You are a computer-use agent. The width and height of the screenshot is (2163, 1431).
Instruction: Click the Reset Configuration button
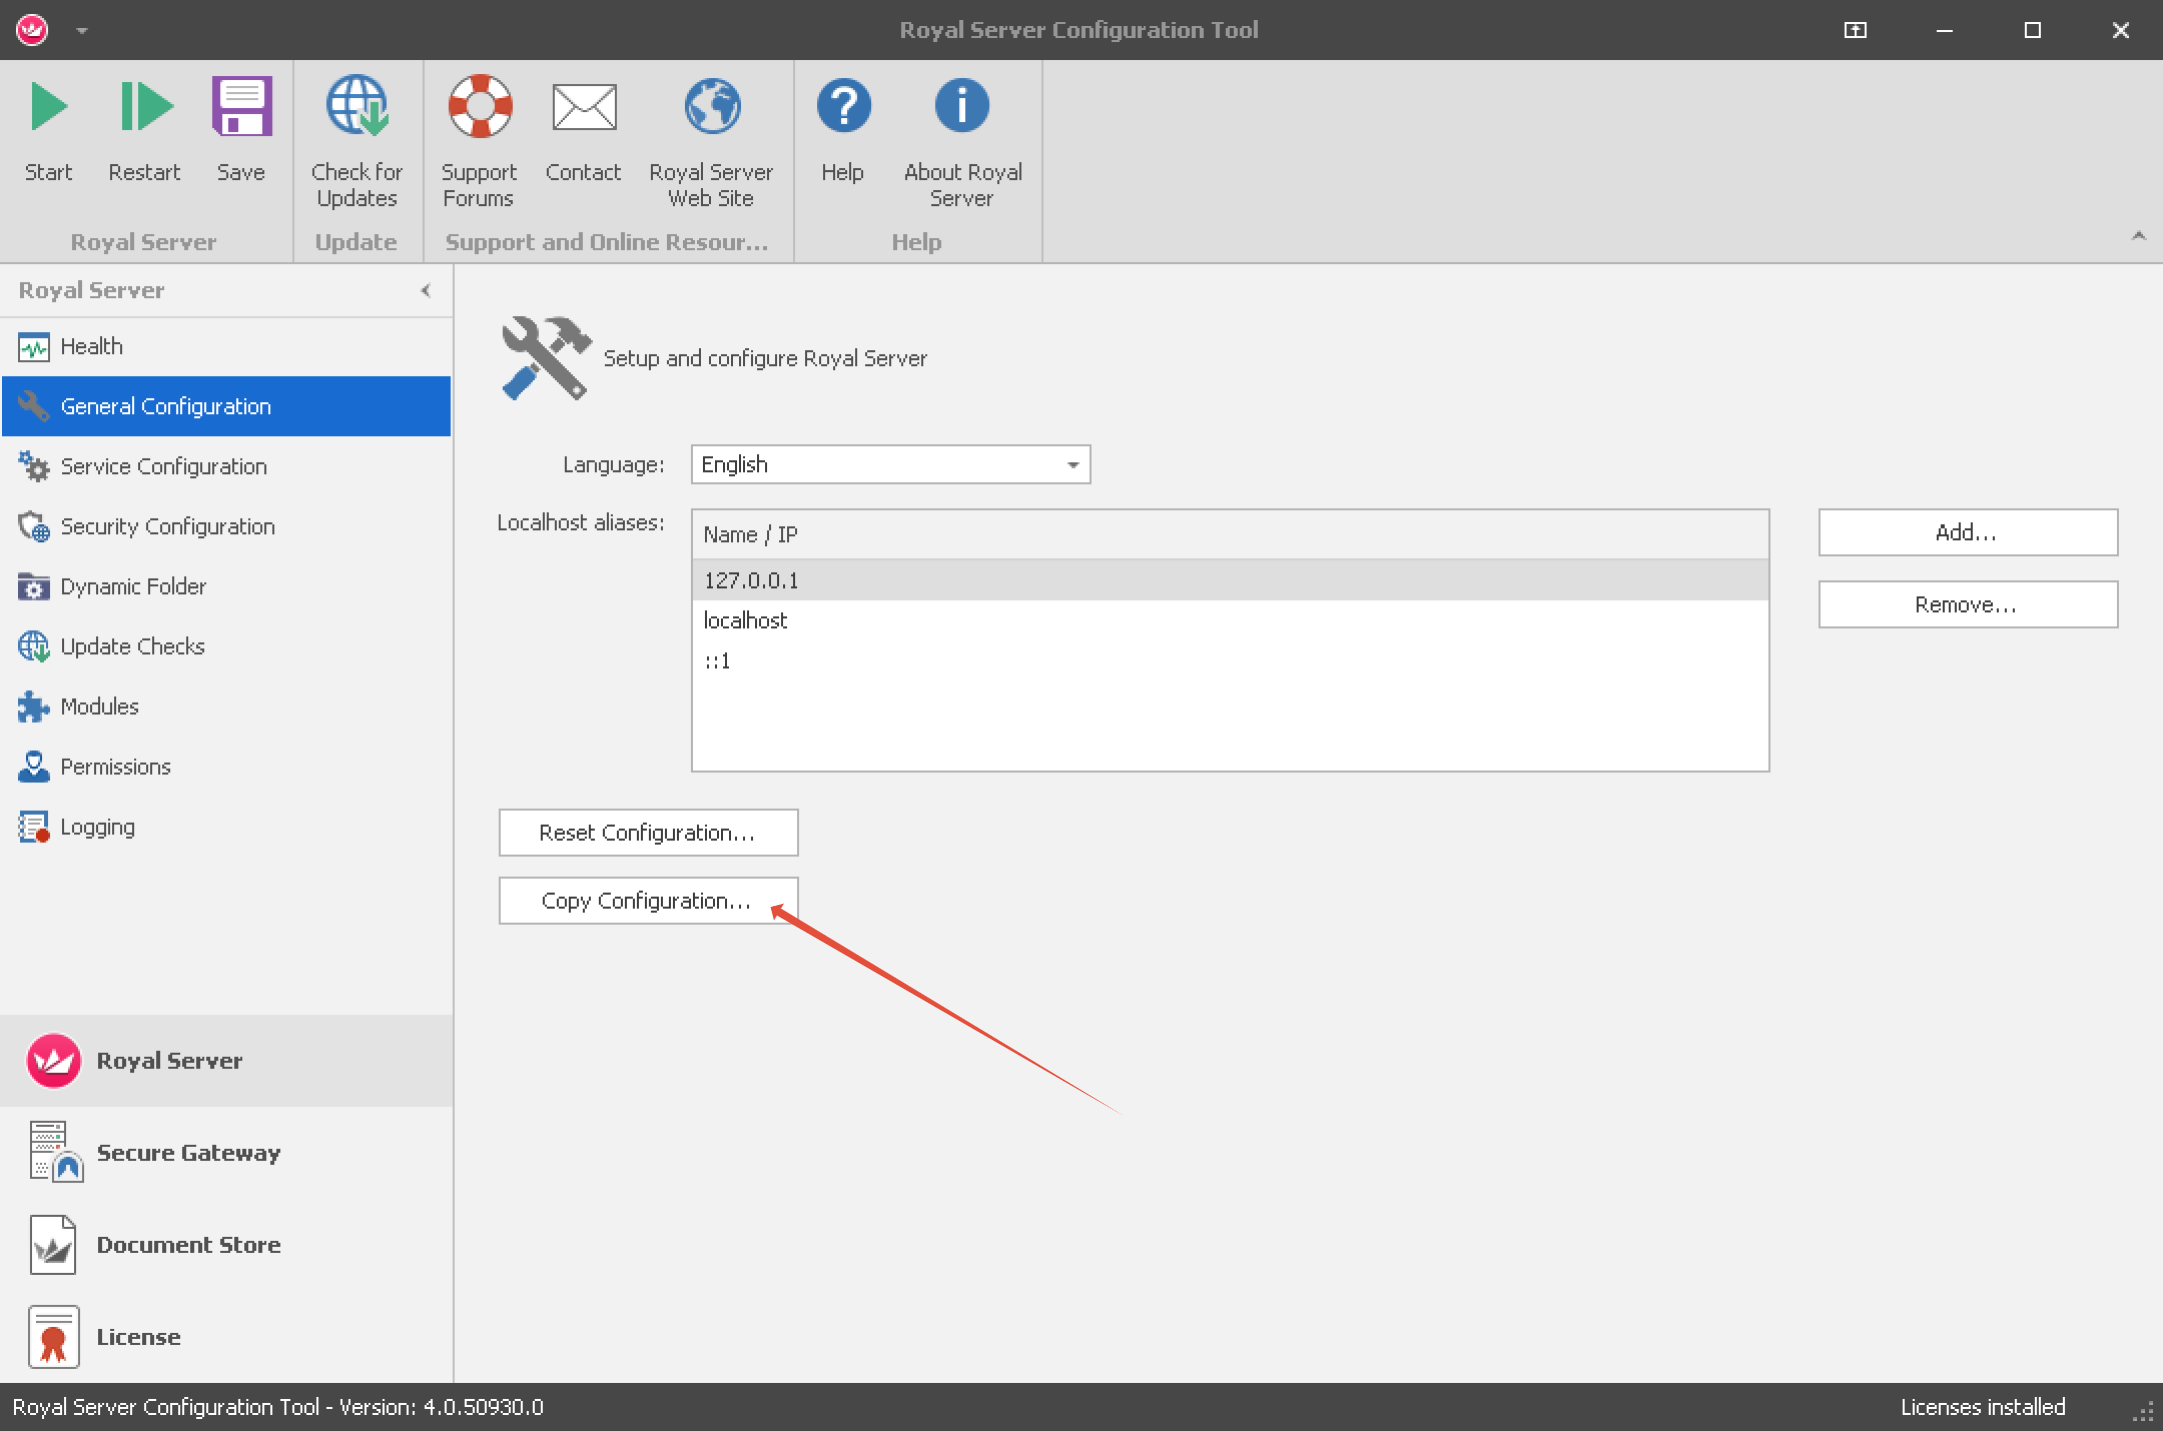click(x=647, y=833)
